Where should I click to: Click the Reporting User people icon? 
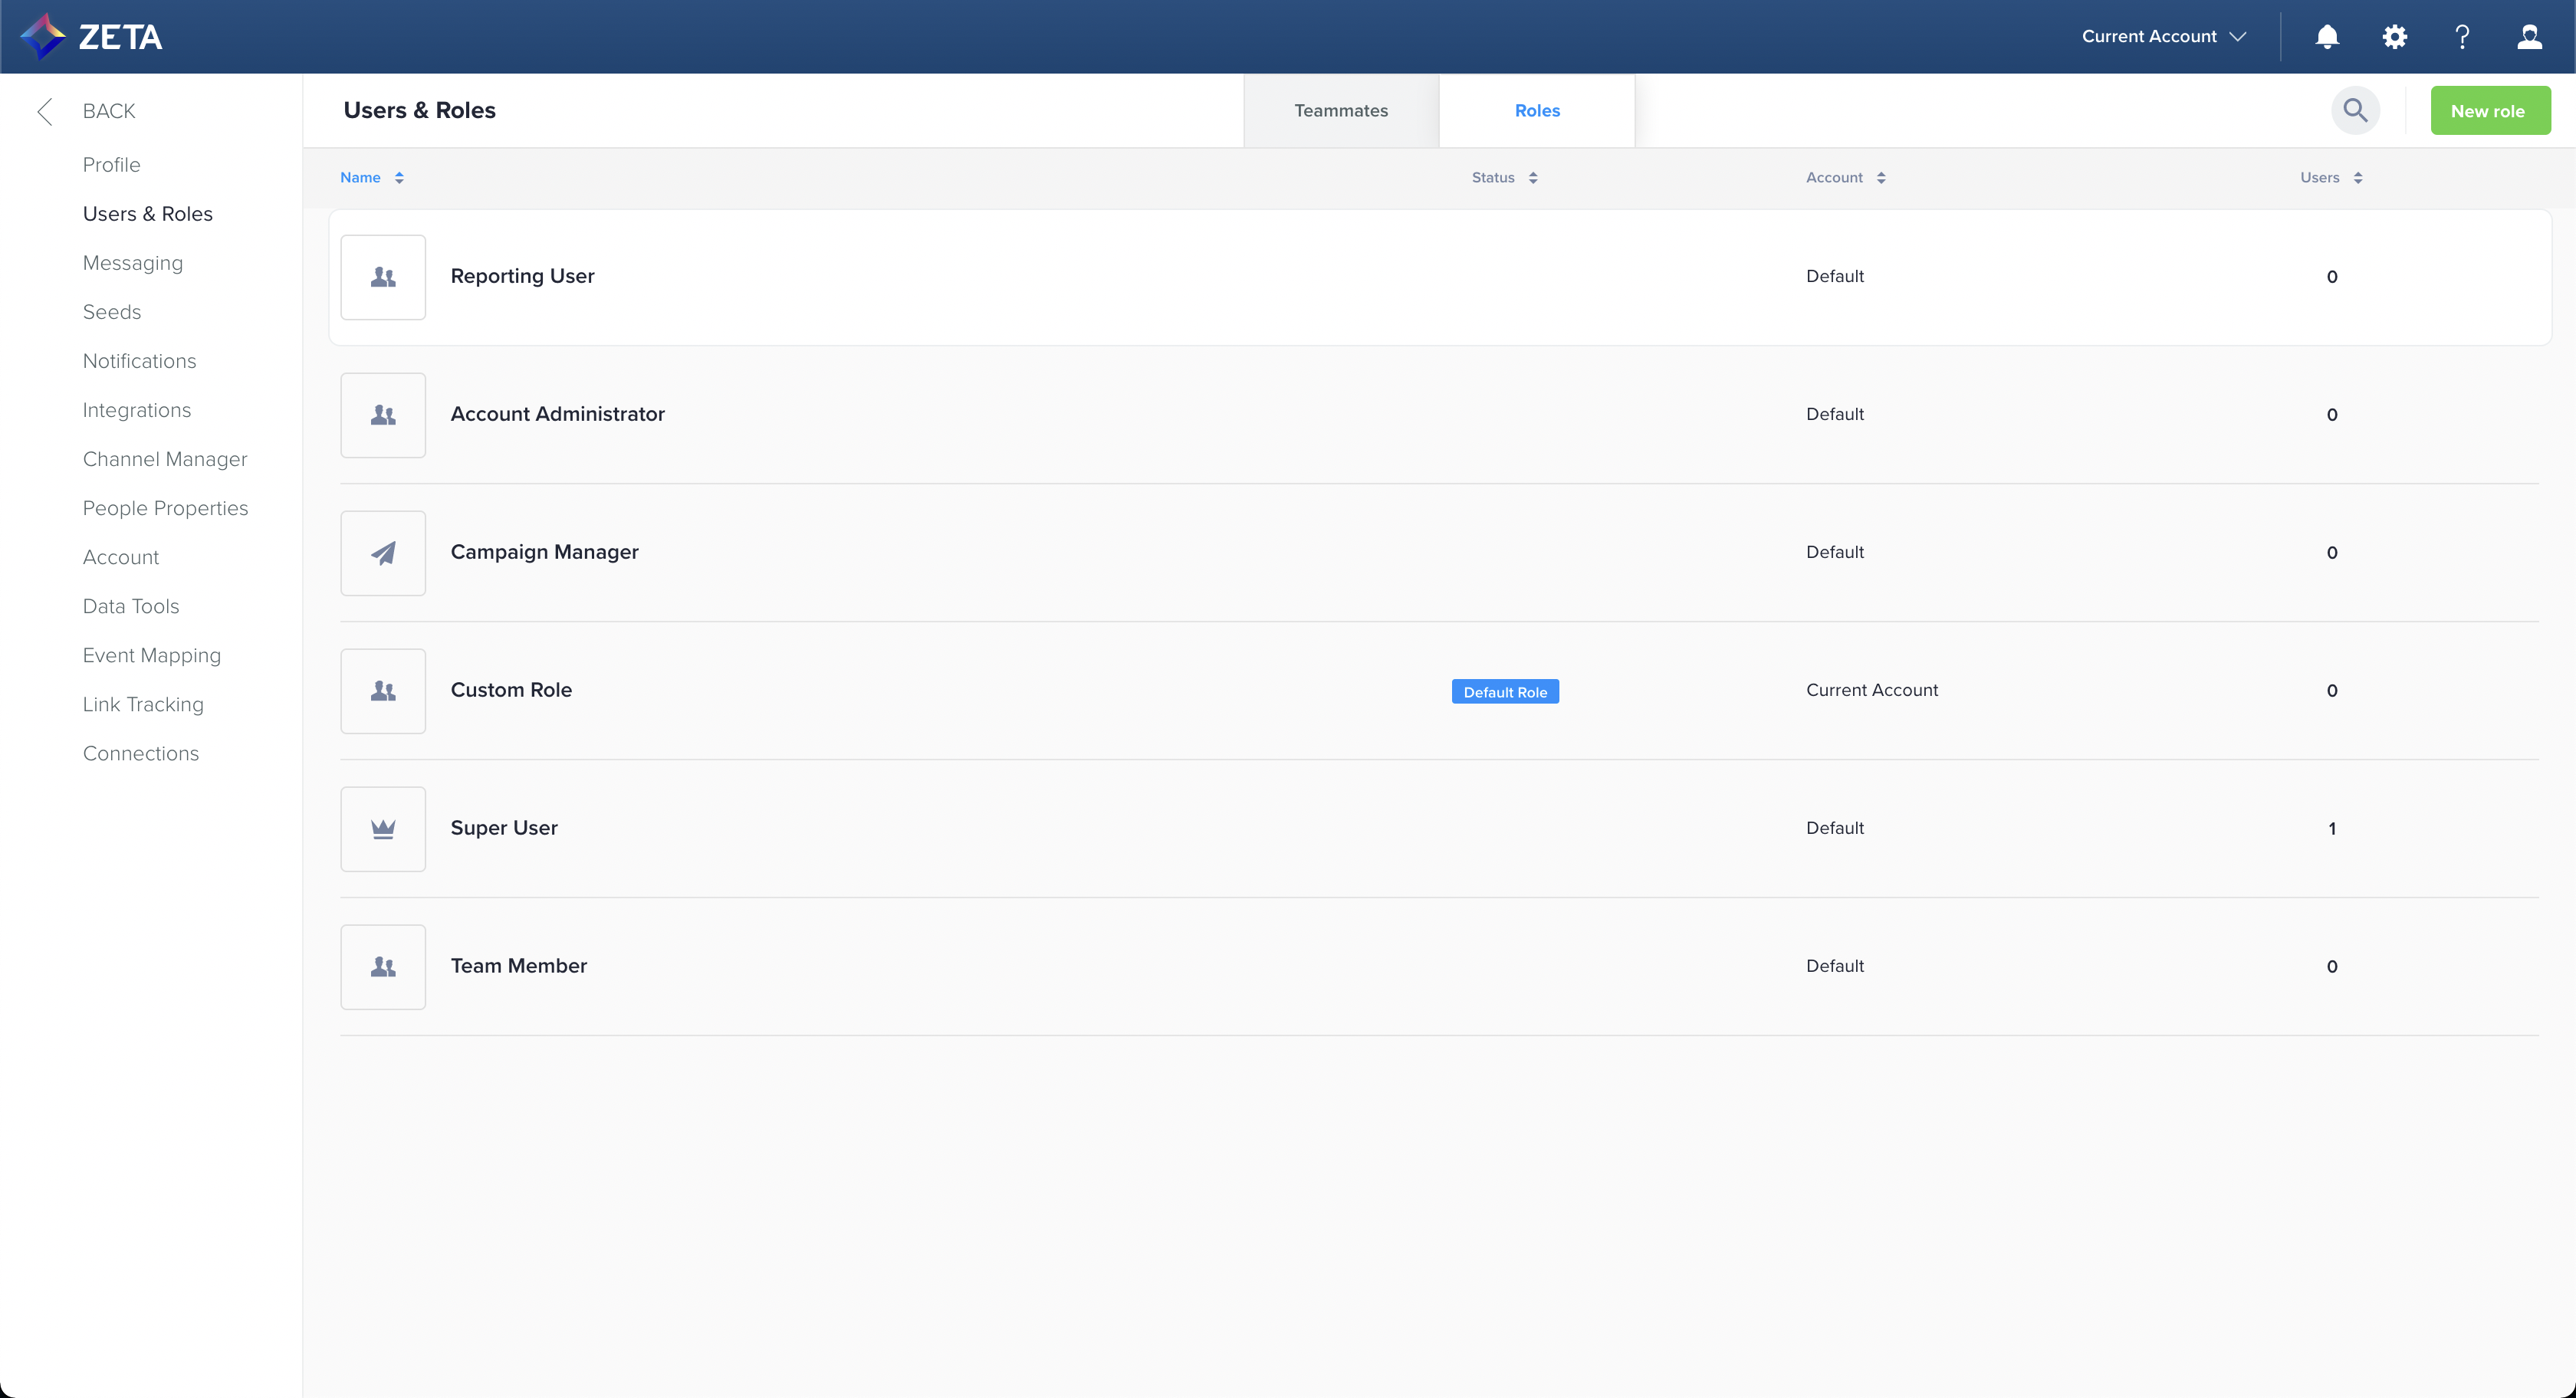383,277
